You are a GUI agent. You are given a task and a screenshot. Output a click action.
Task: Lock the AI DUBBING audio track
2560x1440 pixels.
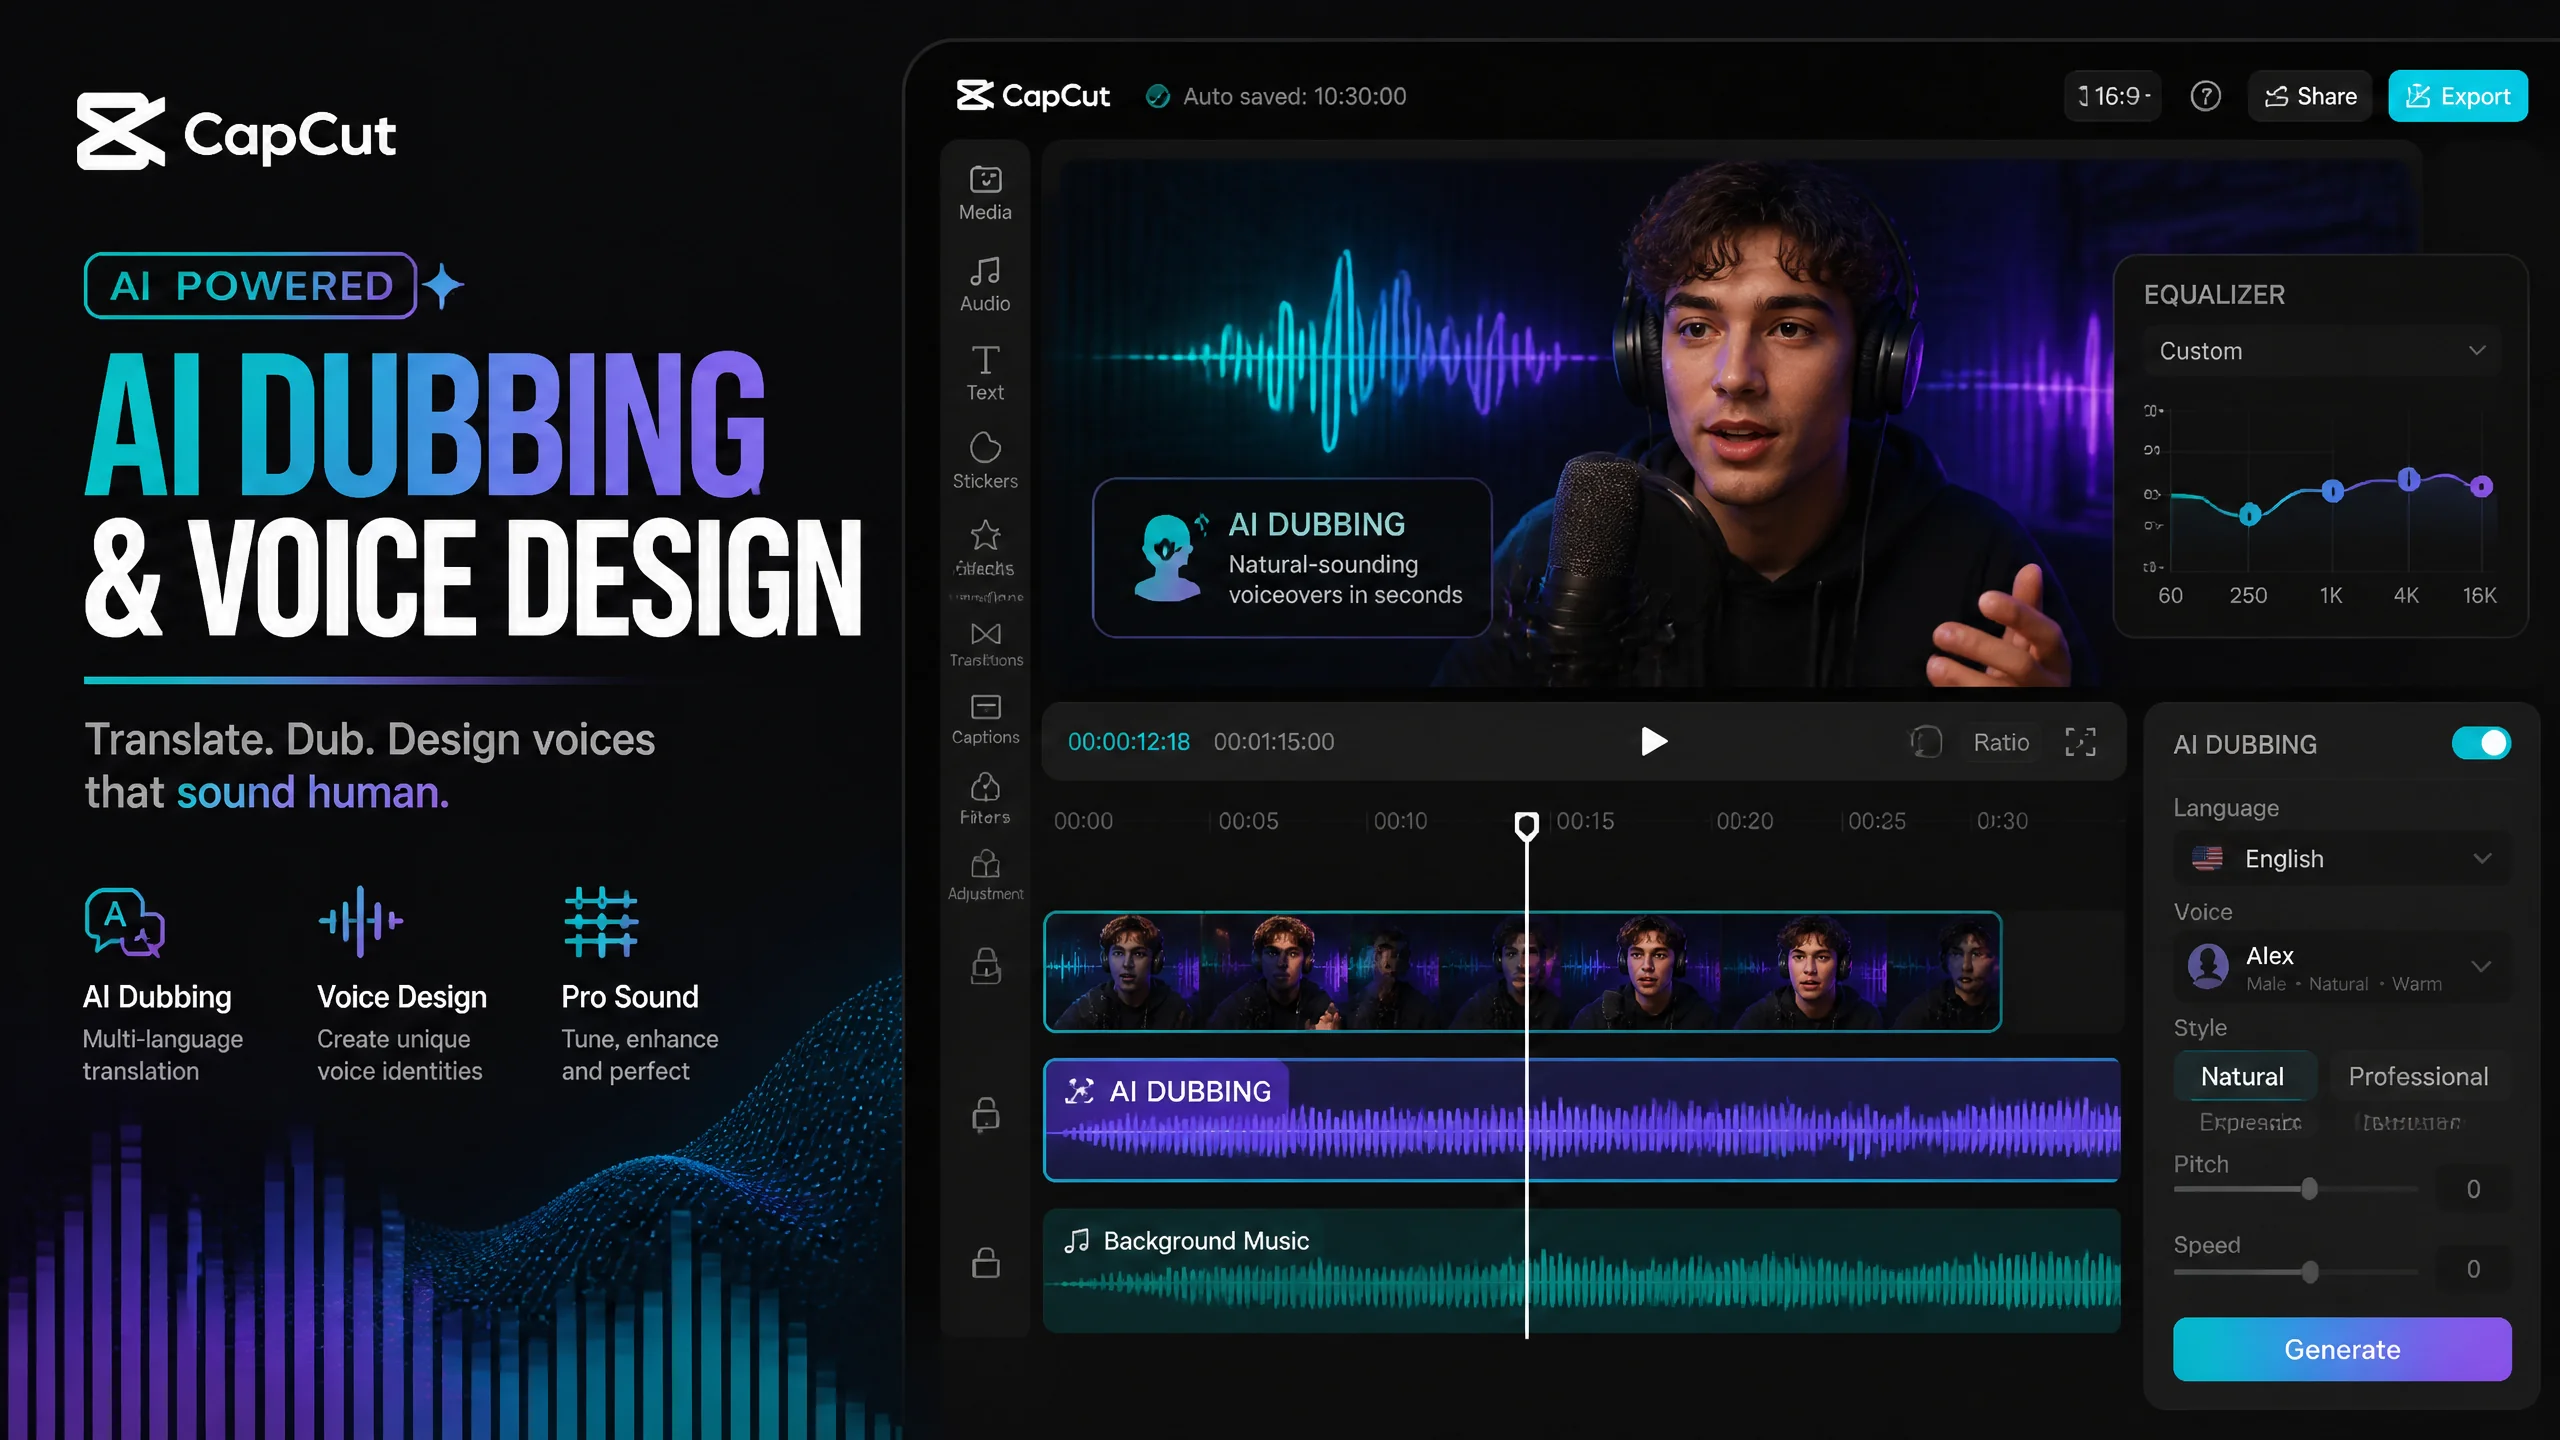click(986, 1114)
